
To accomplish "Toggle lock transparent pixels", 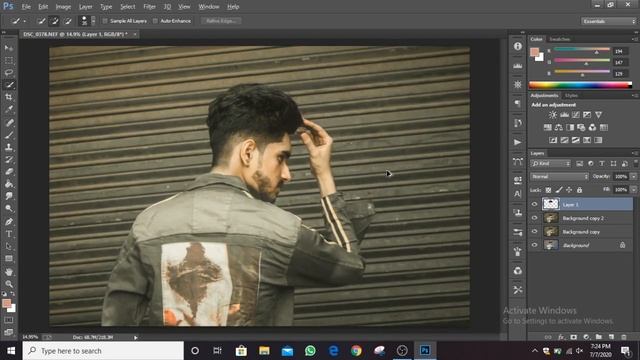I will tap(548, 190).
